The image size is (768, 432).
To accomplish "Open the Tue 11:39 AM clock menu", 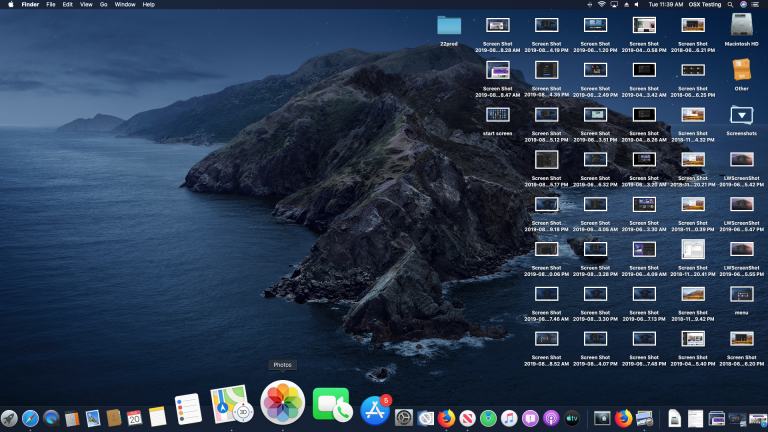I will [x=666, y=4].
